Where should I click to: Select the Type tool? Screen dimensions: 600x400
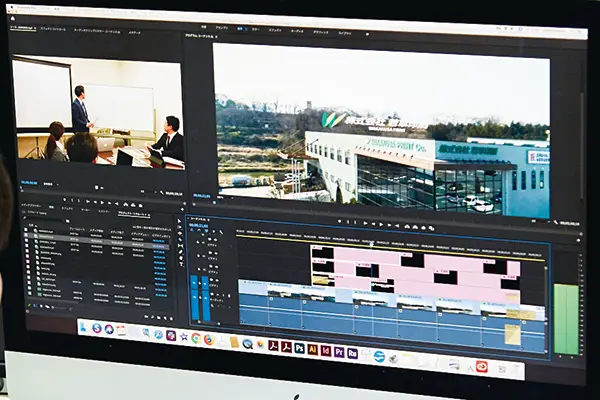(x=181, y=264)
